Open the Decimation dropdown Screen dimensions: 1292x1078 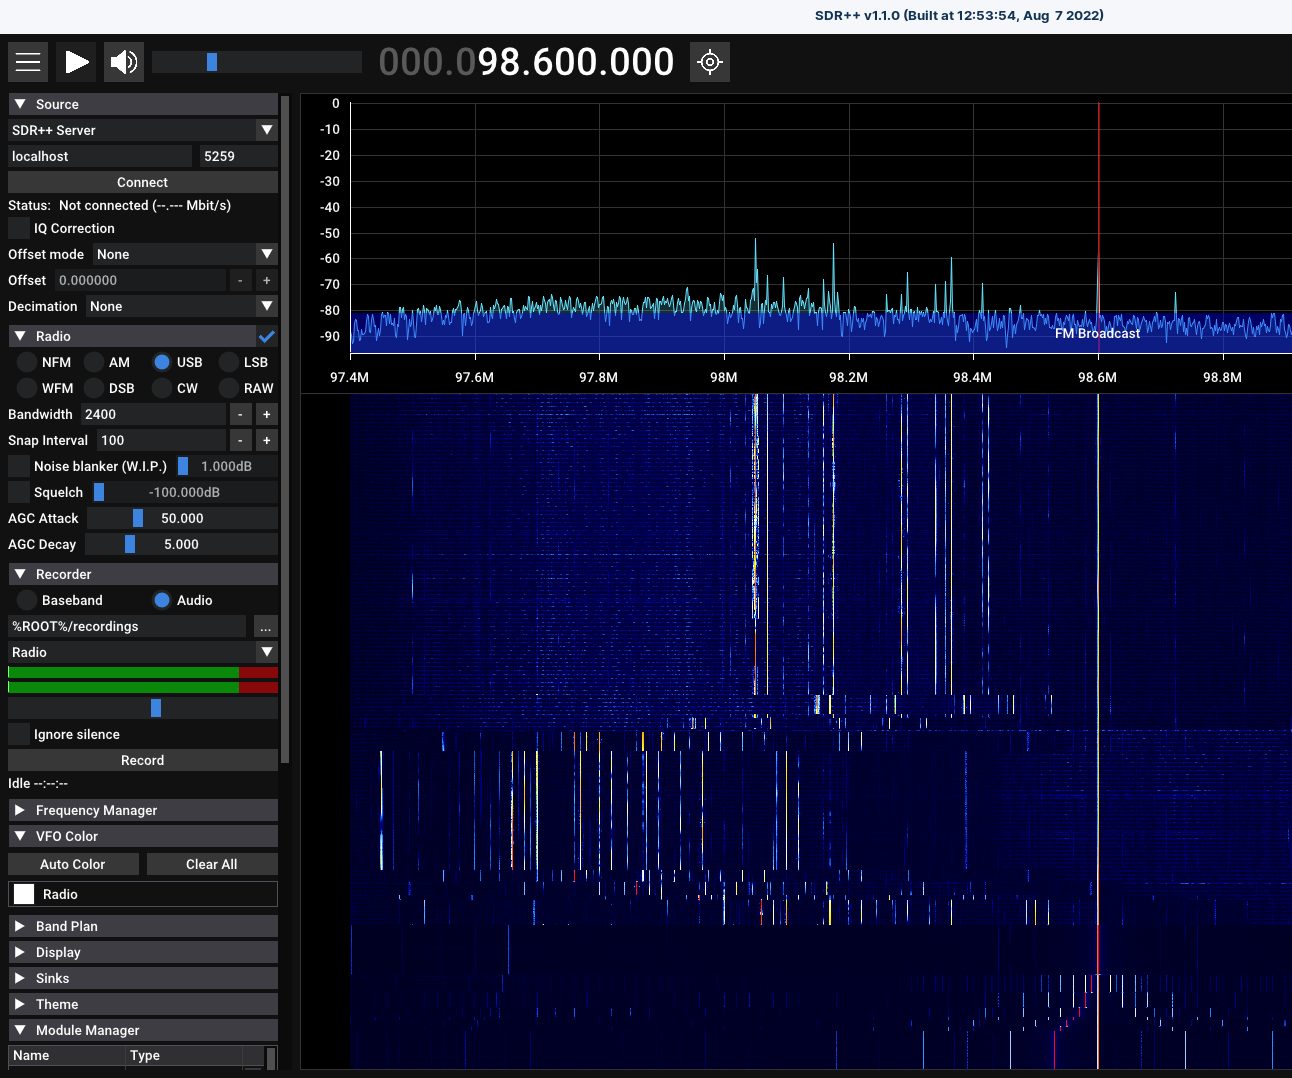tap(182, 306)
